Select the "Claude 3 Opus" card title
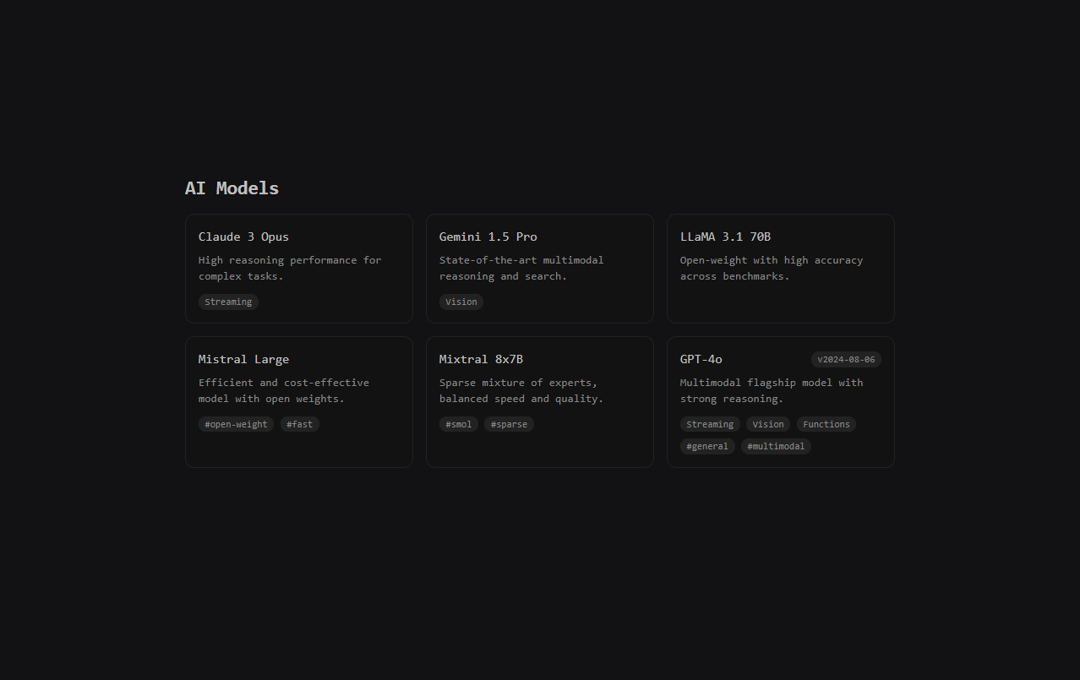 (243, 236)
